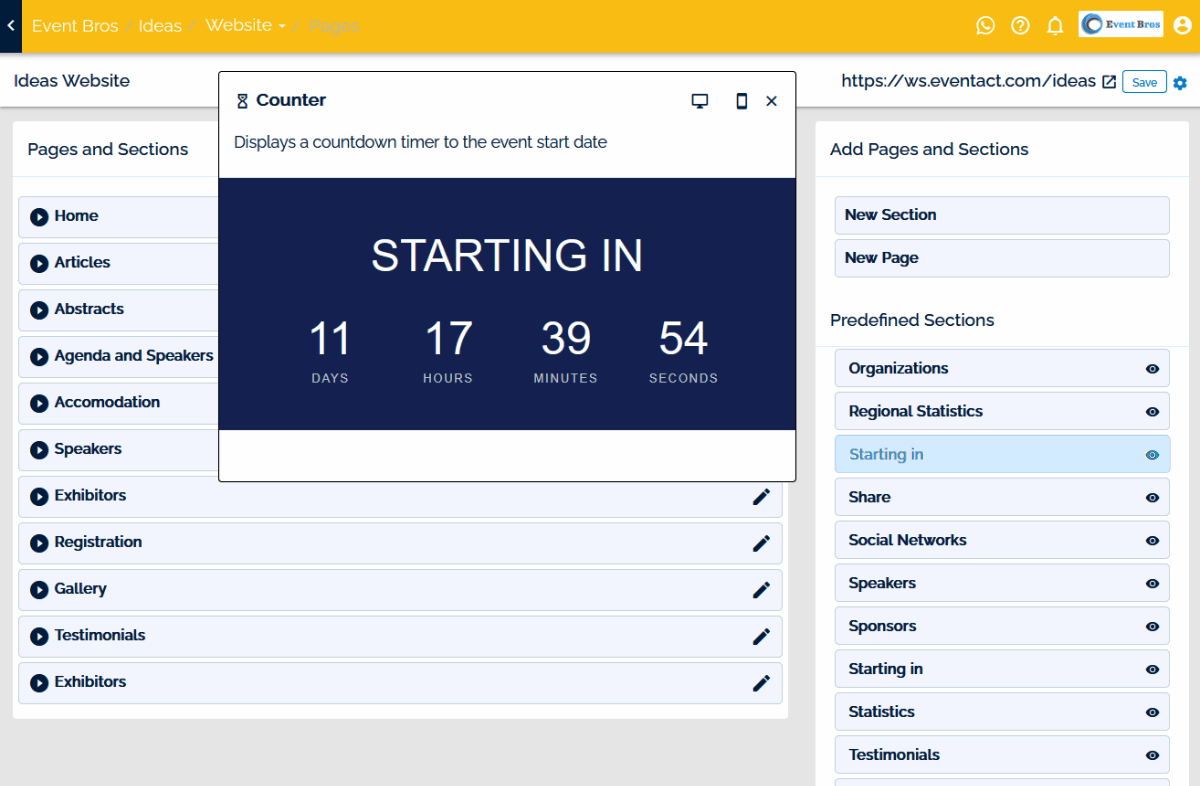
Task: Open the Website dropdown in breadcrumb
Action: point(246,26)
